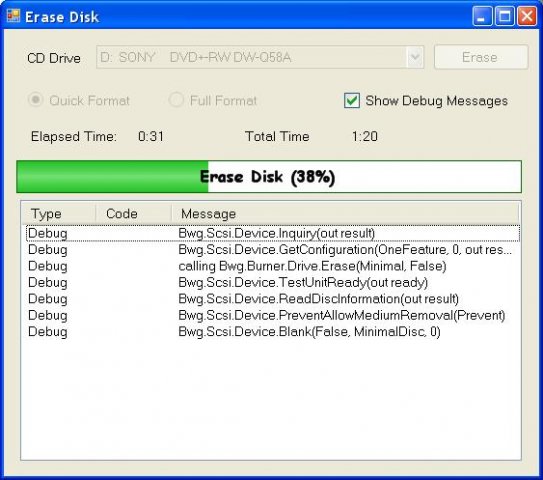Minimize the Erase Disk window
Screen dimensions: 543x480
click(482, 16)
